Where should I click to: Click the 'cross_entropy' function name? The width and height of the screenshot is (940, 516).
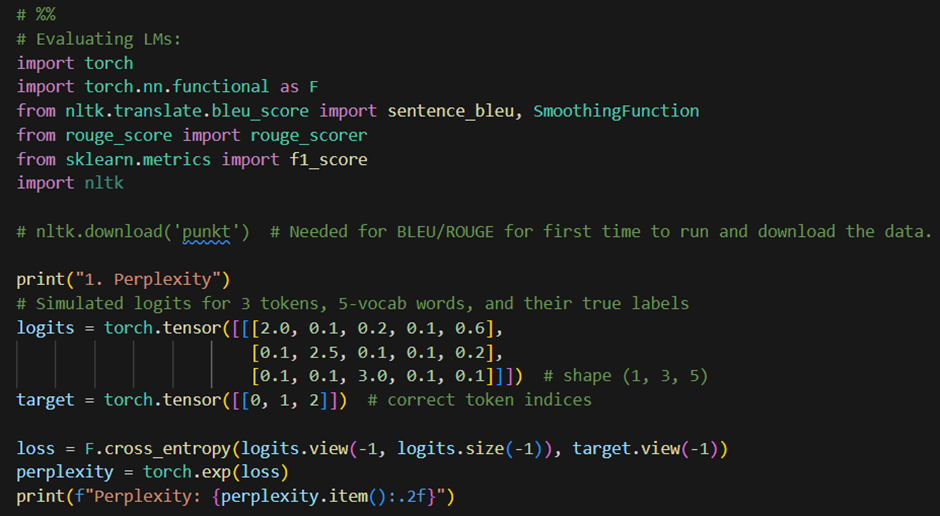point(167,448)
